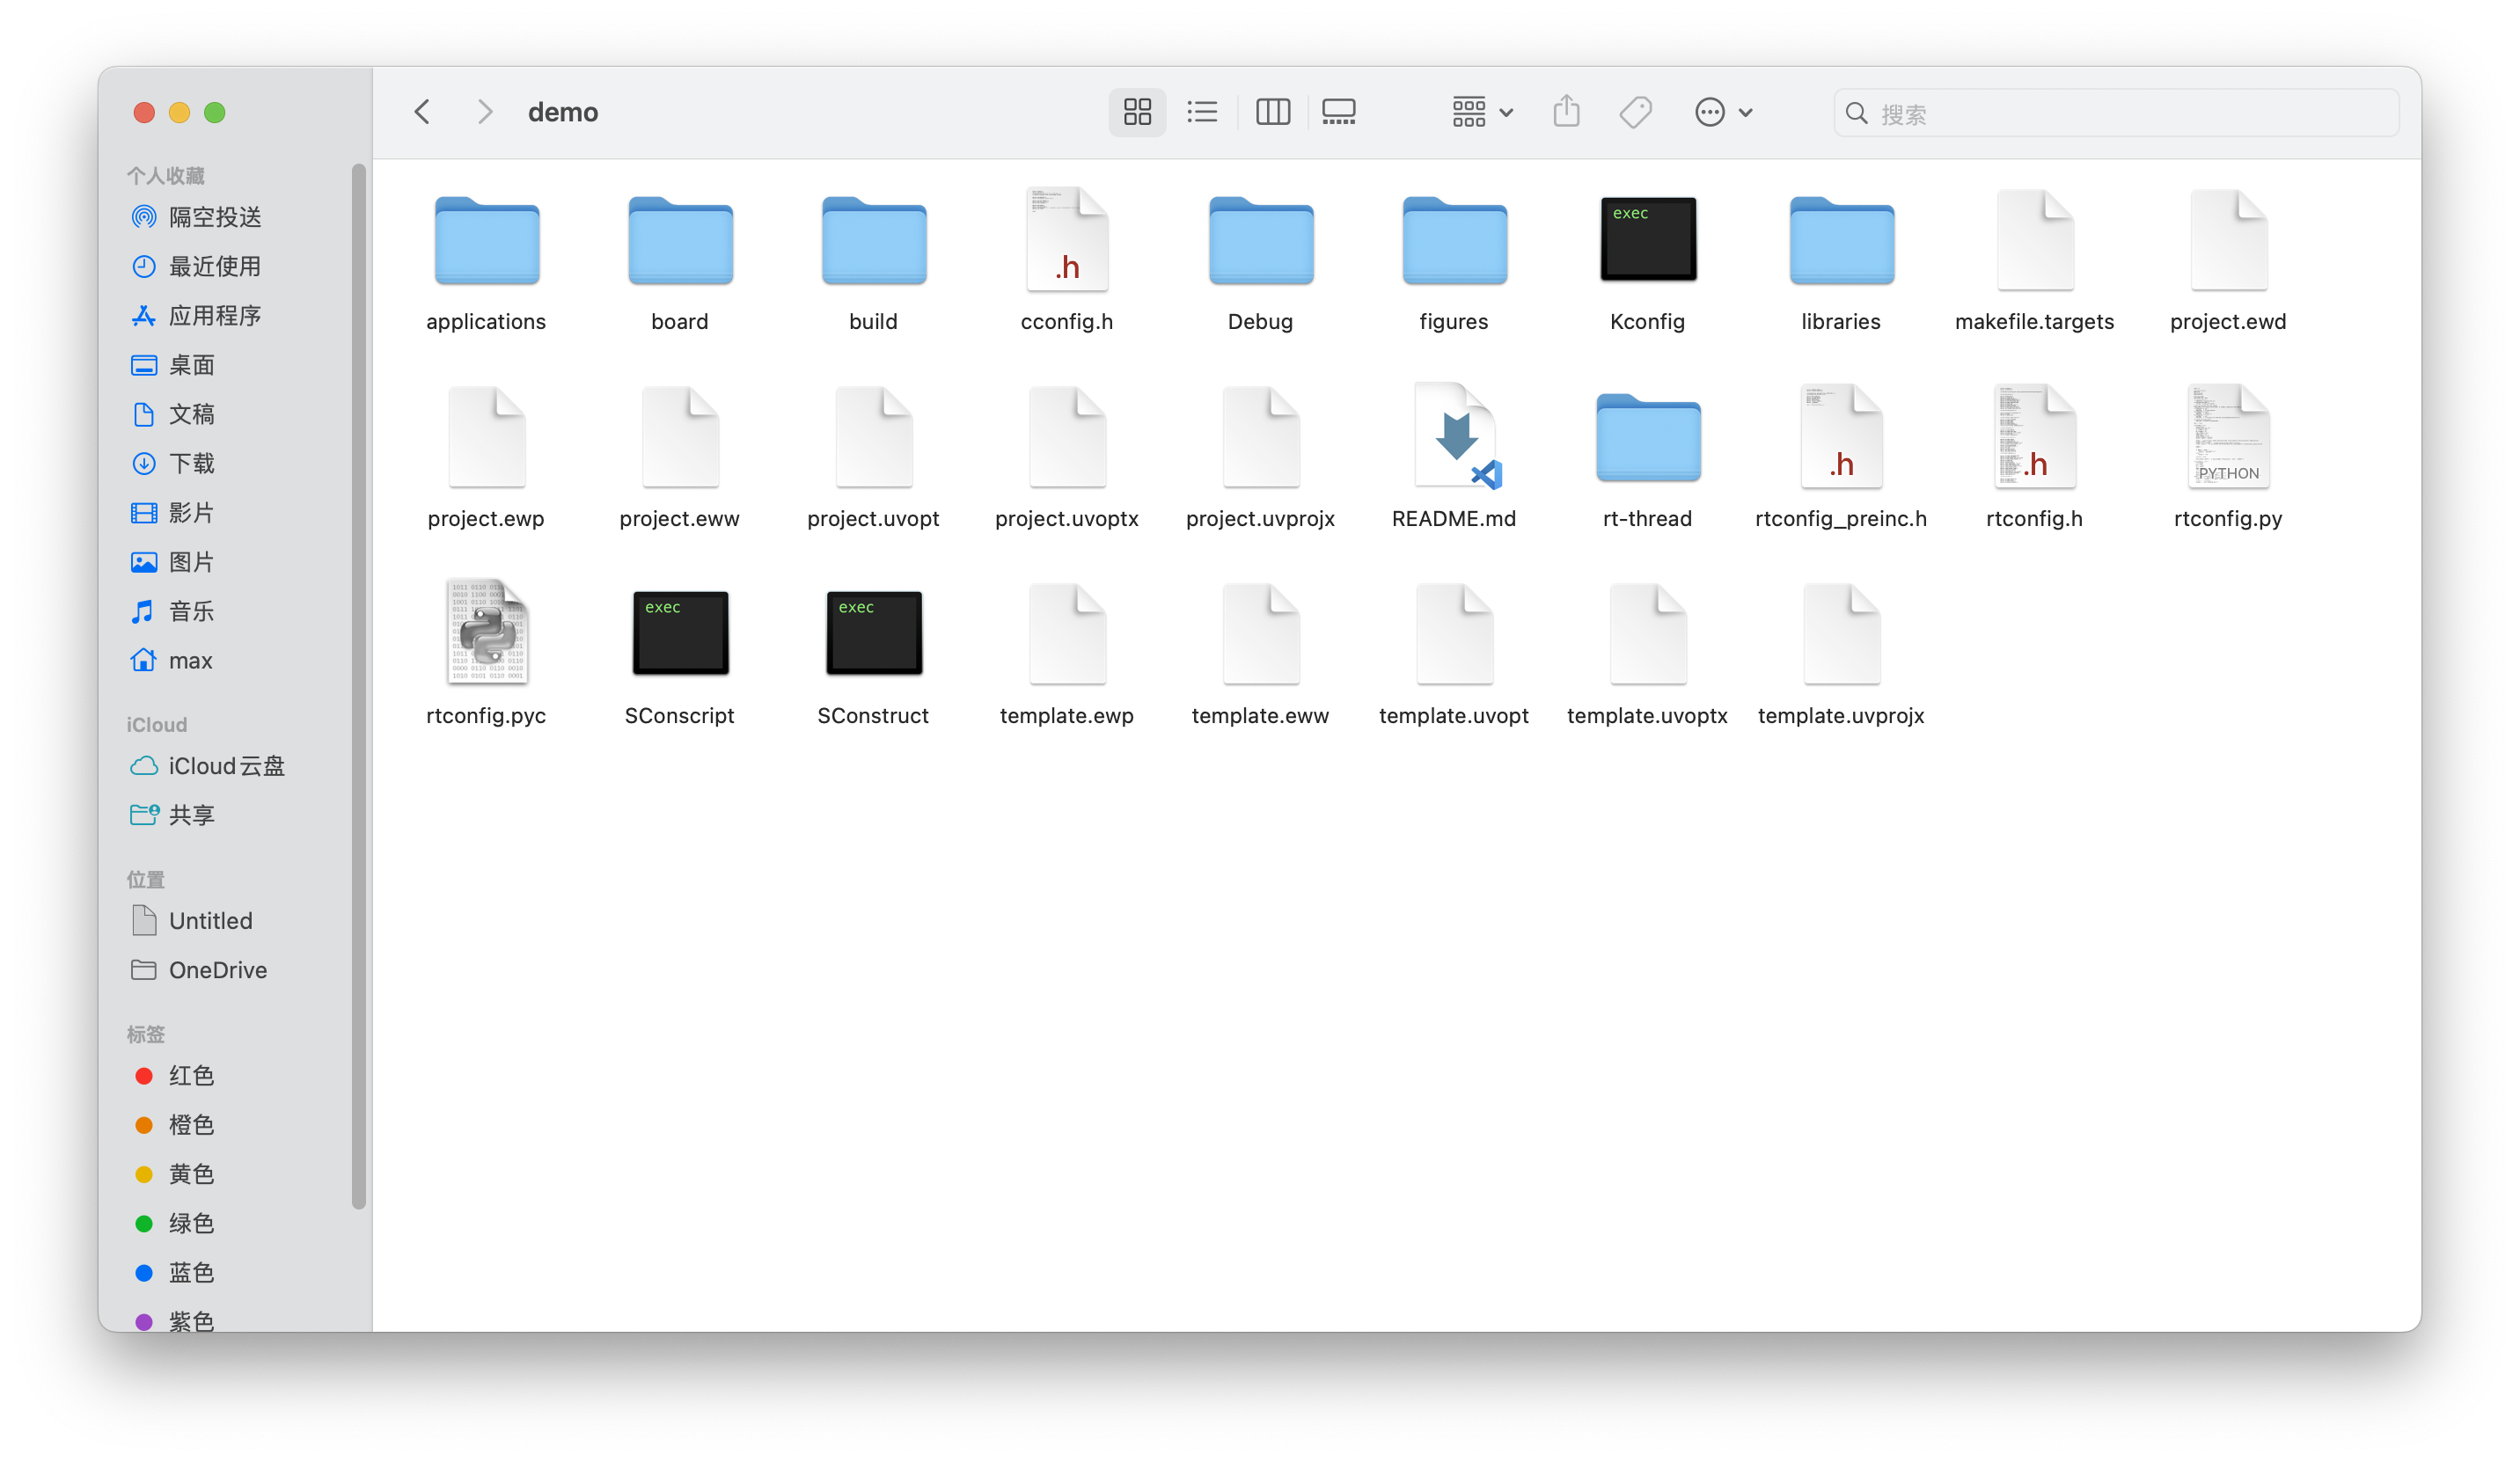Open OneDrive location in sidebar

(217, 969)
